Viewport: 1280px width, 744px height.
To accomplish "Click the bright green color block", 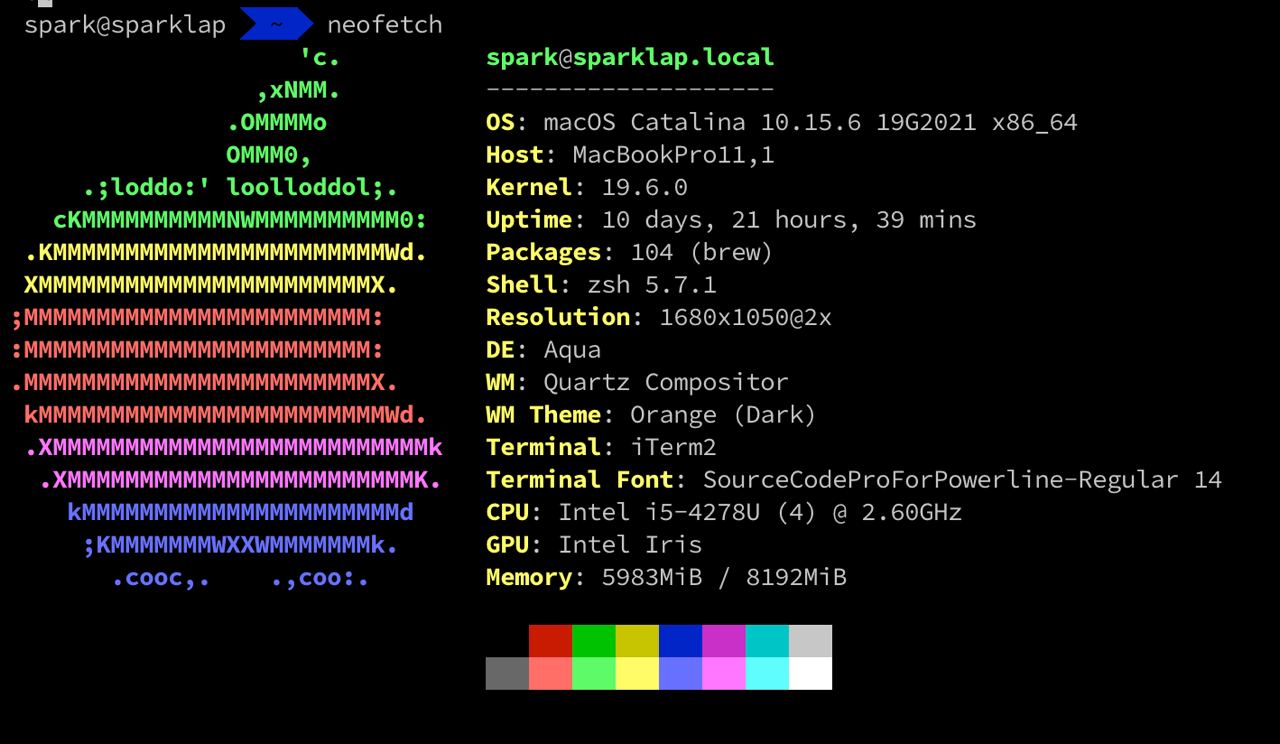I will coord(594,673).
